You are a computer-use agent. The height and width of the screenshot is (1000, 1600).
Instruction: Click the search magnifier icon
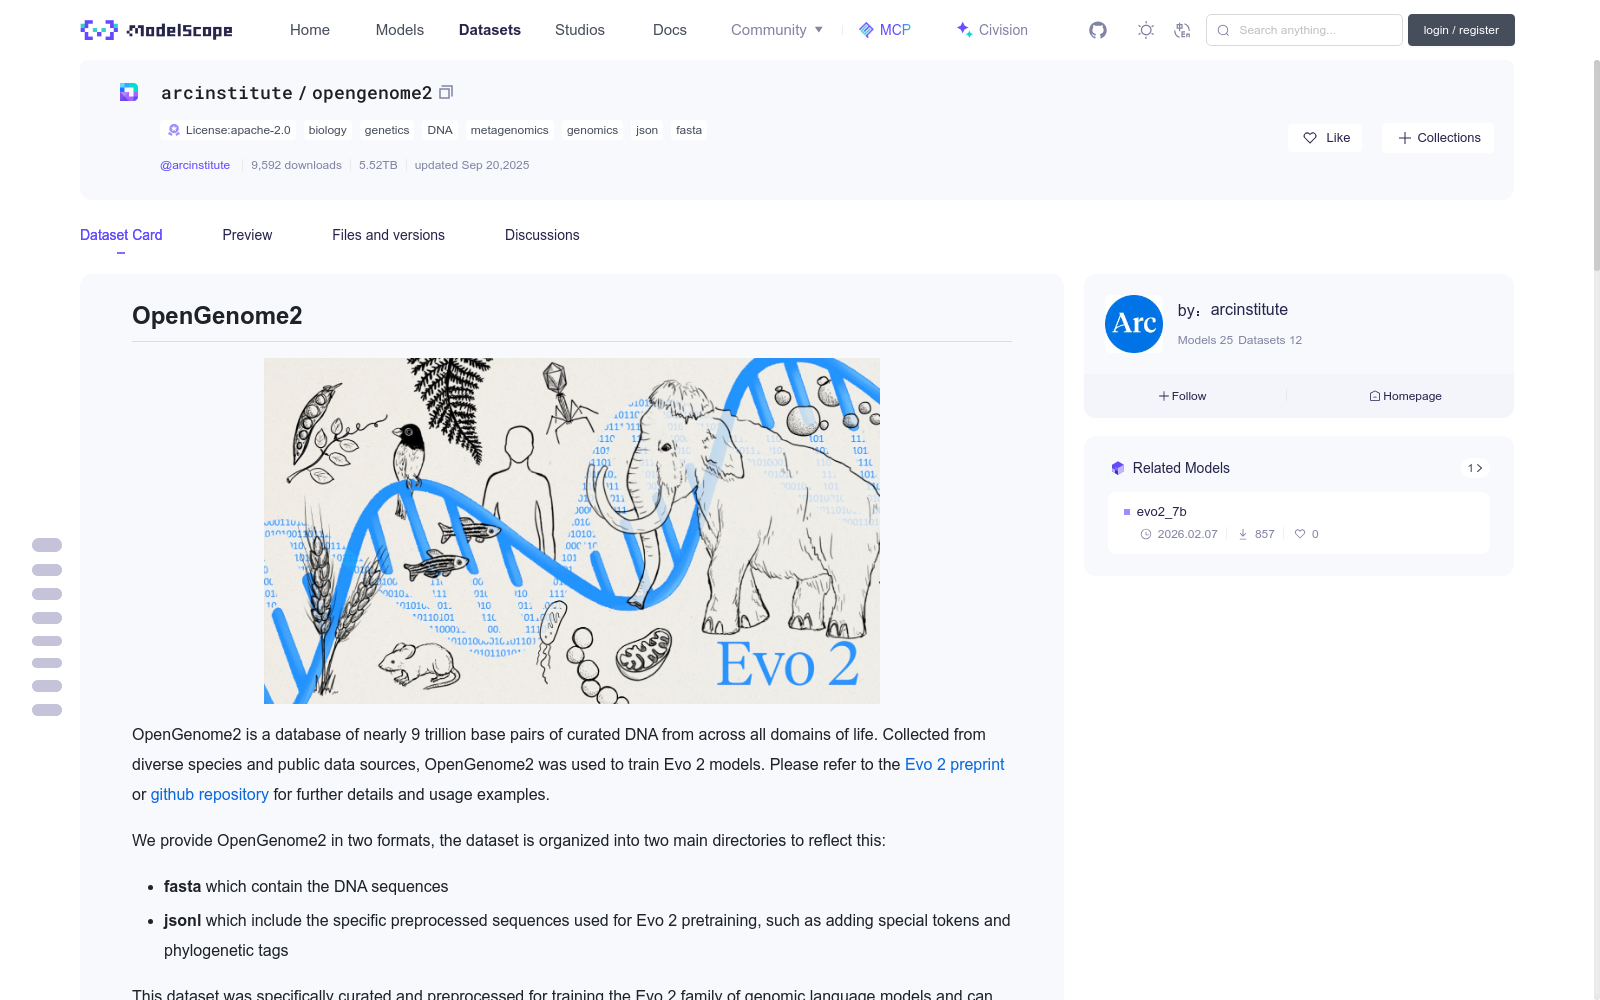pos(1223,30)
